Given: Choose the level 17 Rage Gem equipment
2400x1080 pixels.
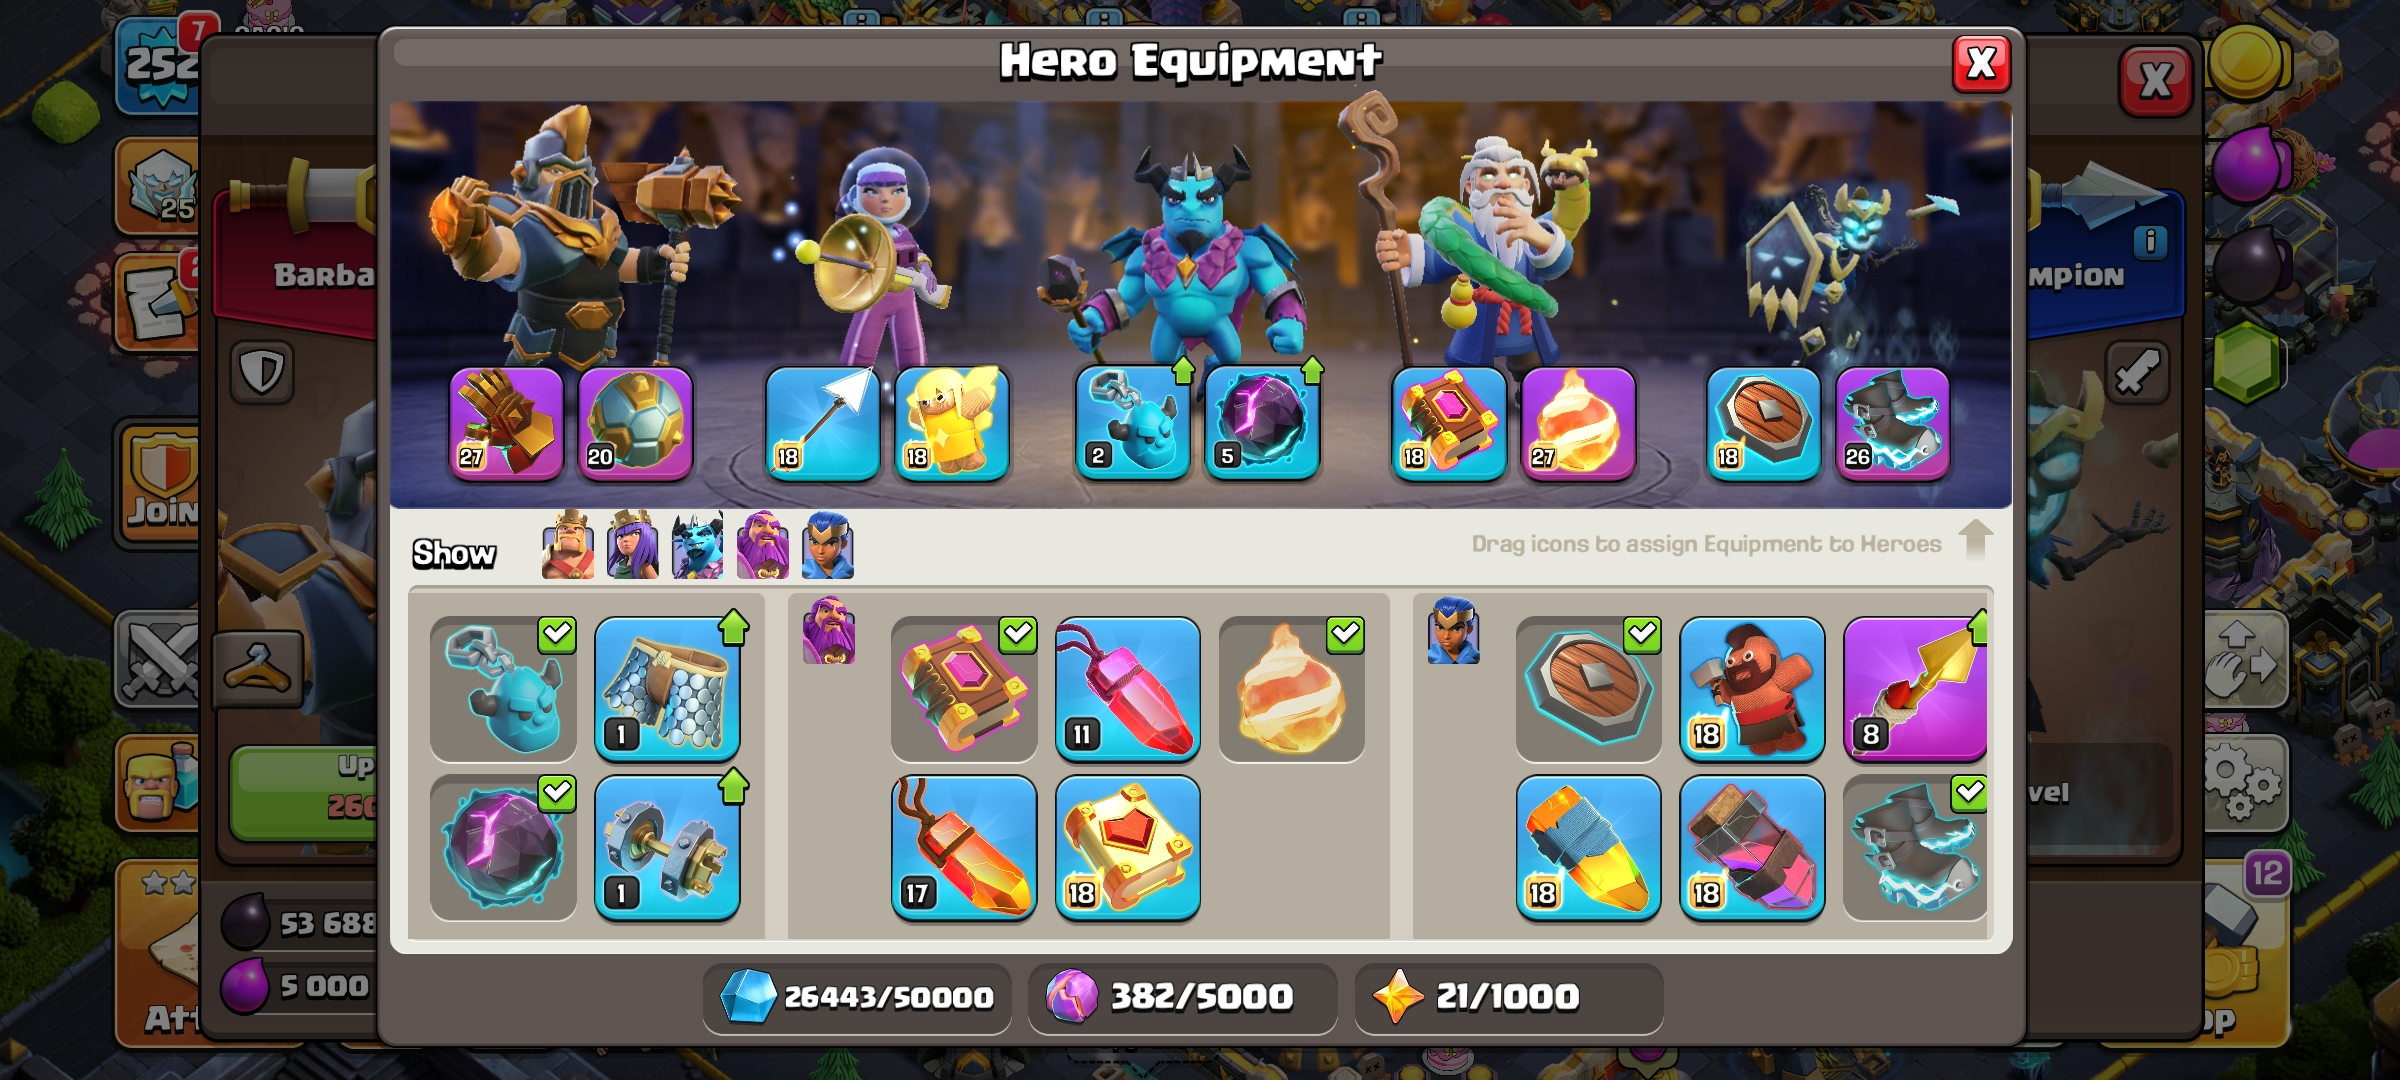Looking at the screenshot, I should (x=964, y=848).
